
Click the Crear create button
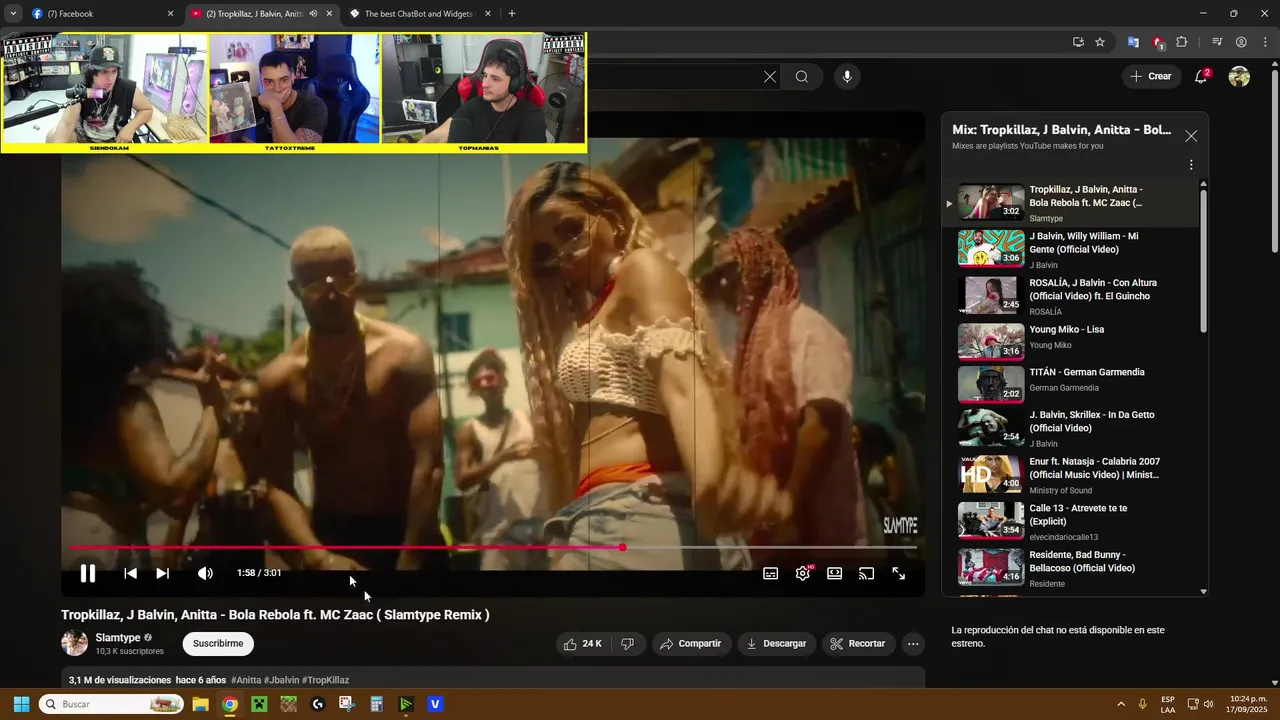pos(1151,76)
